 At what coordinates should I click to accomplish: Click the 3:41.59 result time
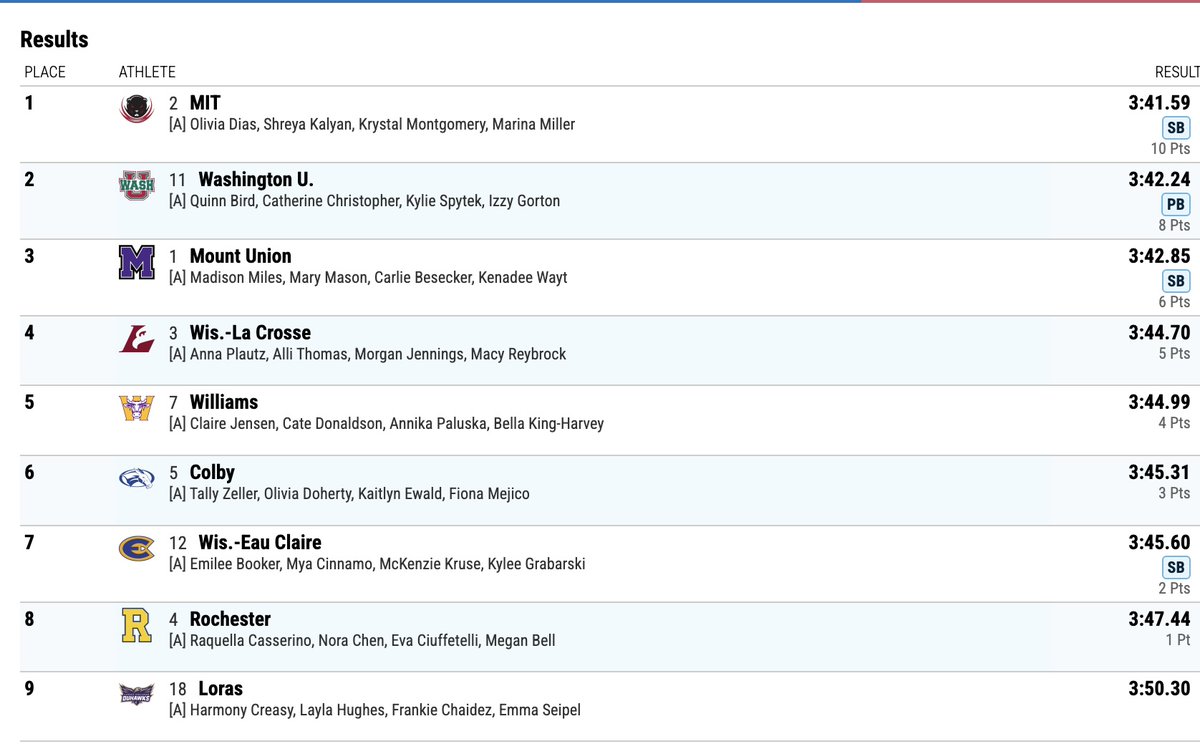(x=1159, y=102)
